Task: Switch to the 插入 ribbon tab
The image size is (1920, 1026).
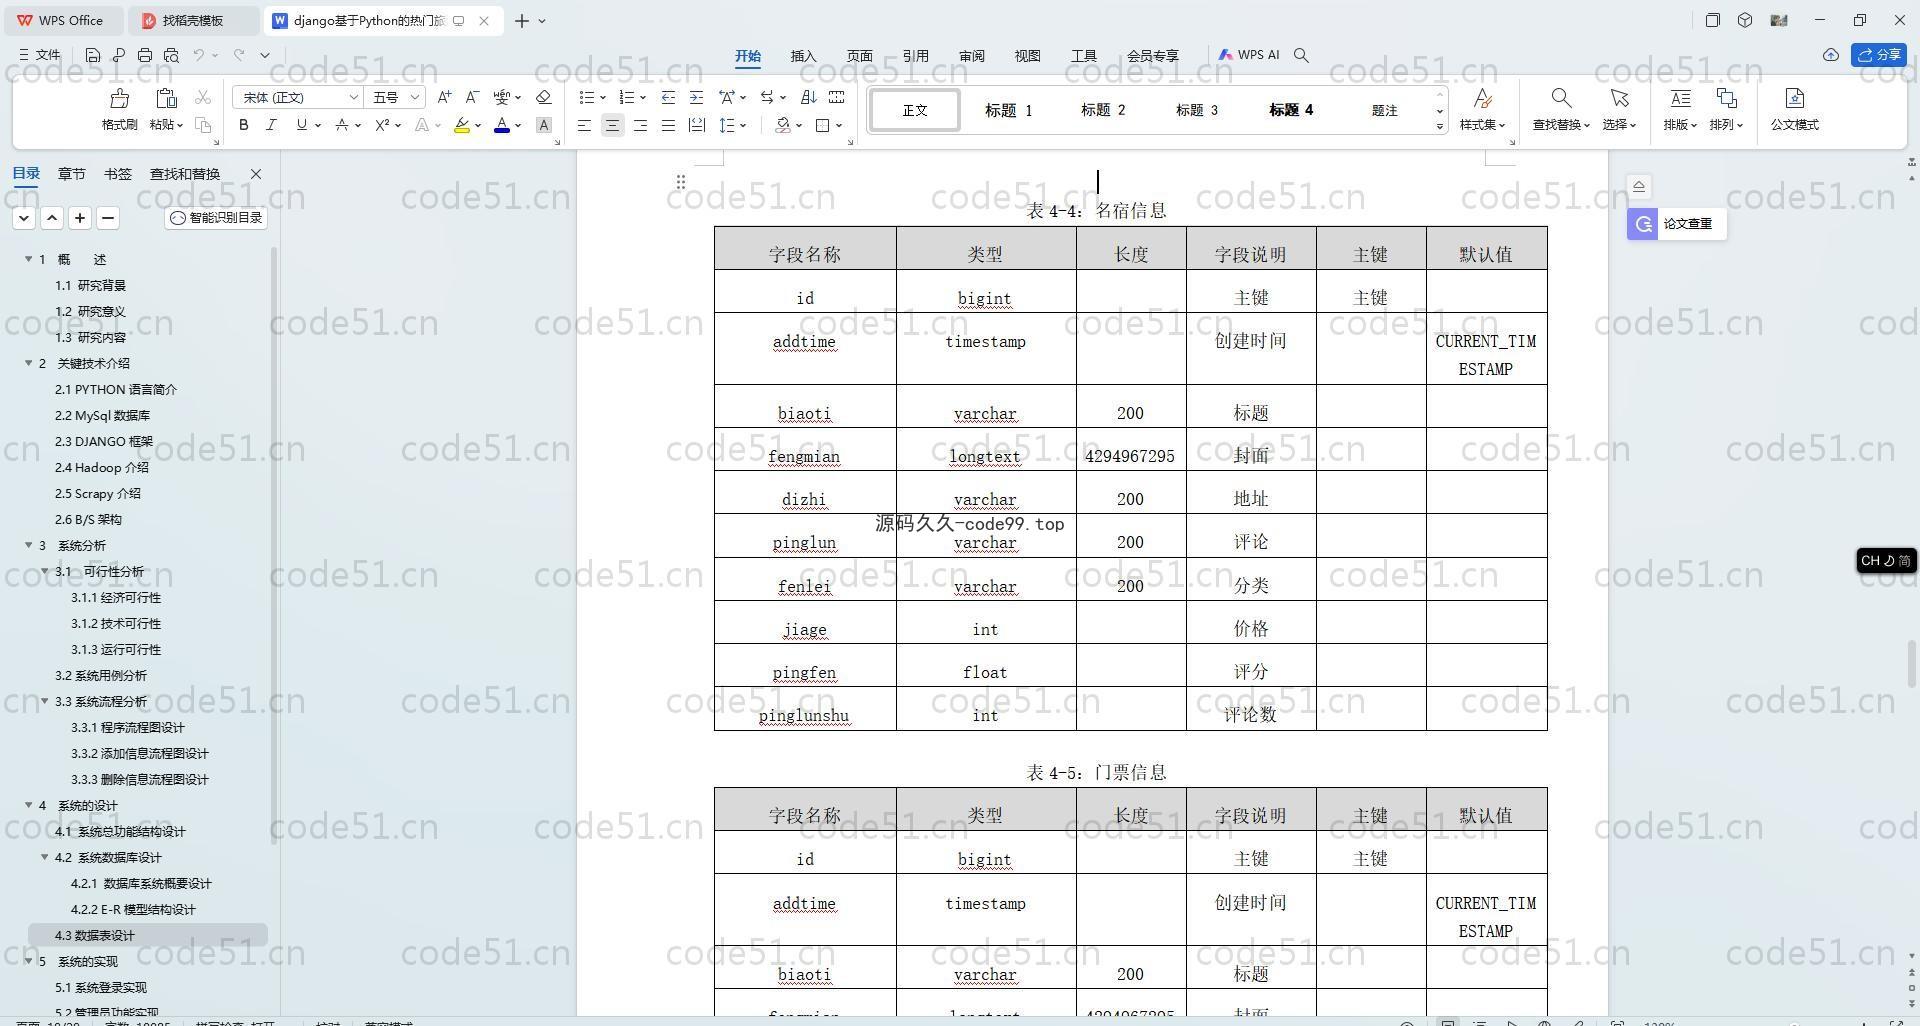Action: 803,56
